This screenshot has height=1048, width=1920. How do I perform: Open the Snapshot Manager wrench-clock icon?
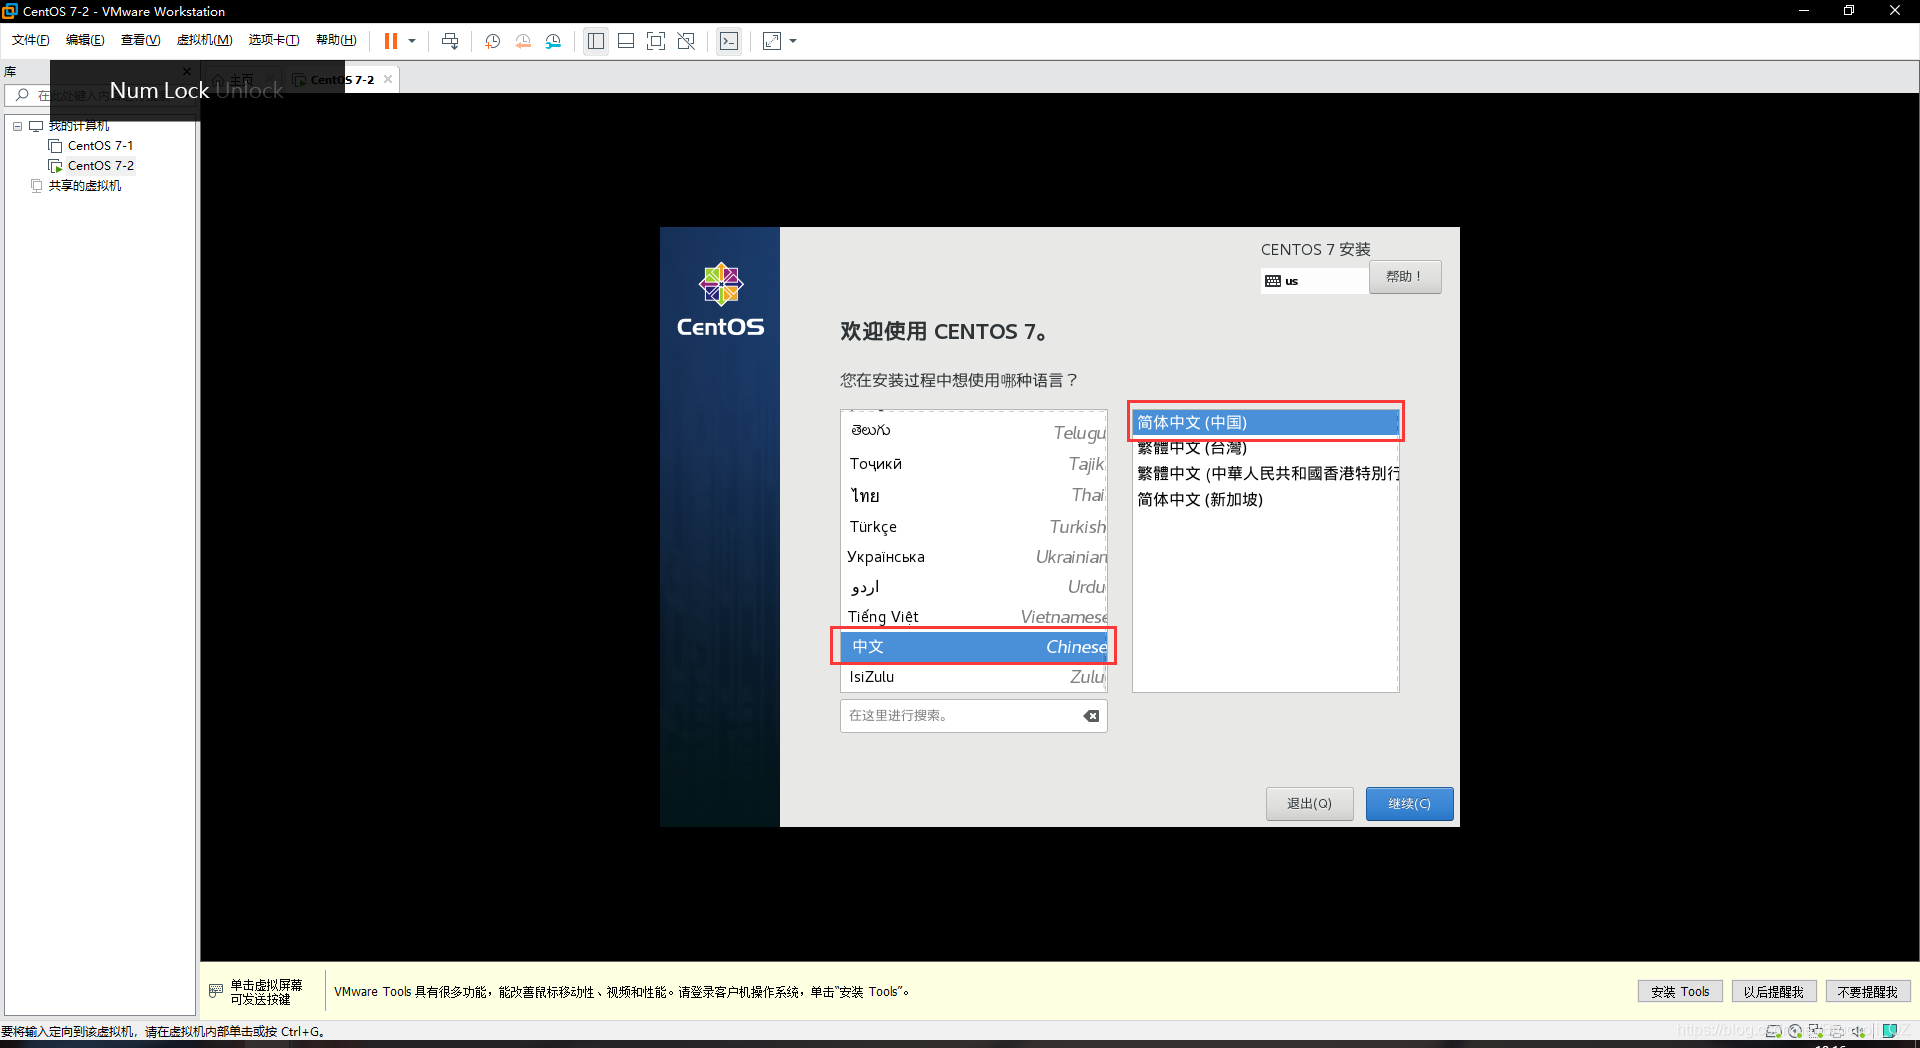point(553,41)
